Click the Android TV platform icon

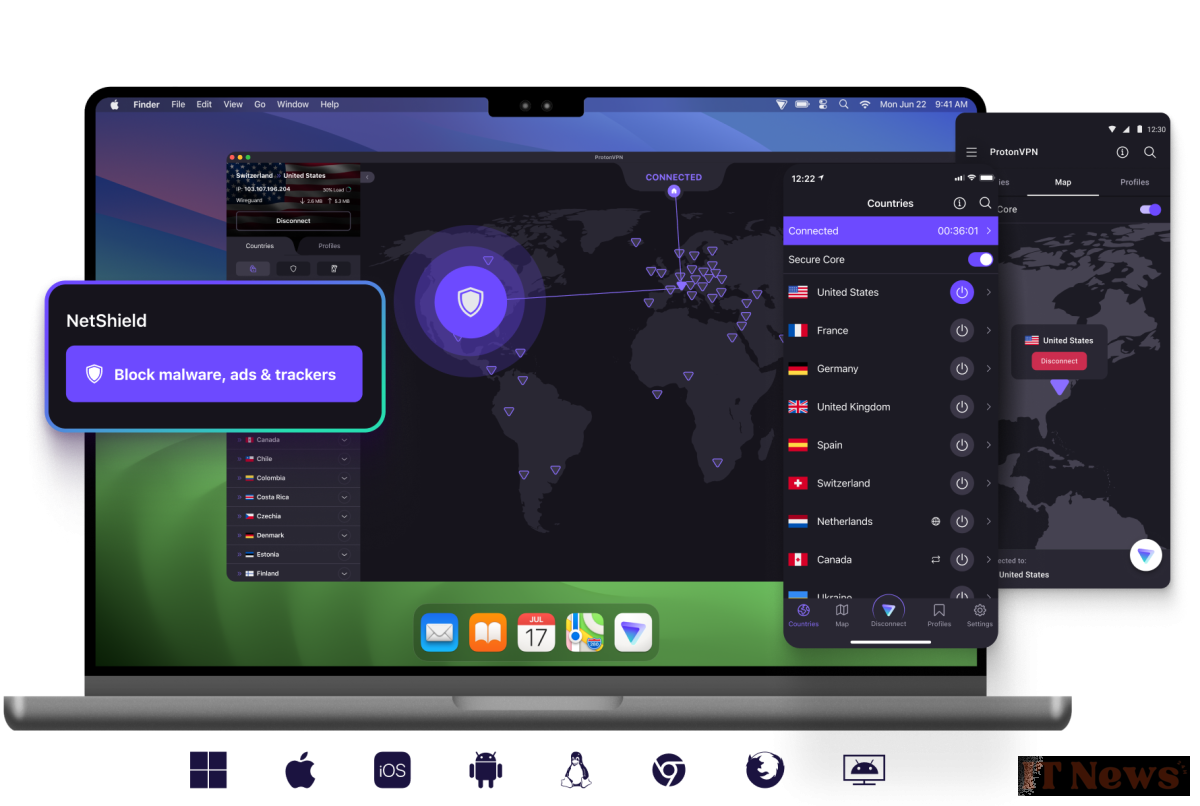[864, 769]
